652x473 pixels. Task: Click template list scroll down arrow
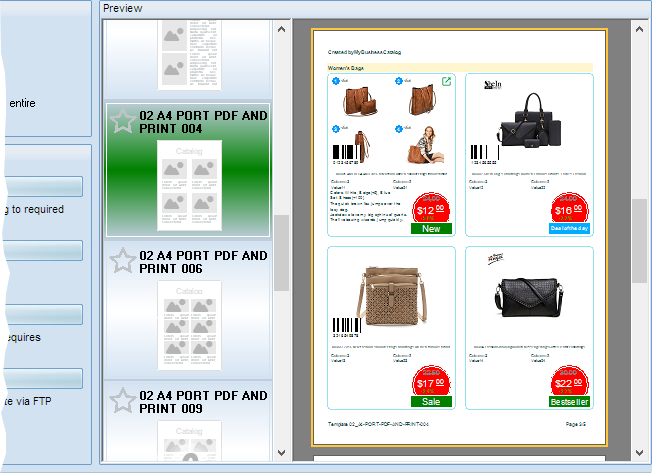pos(282,453)
